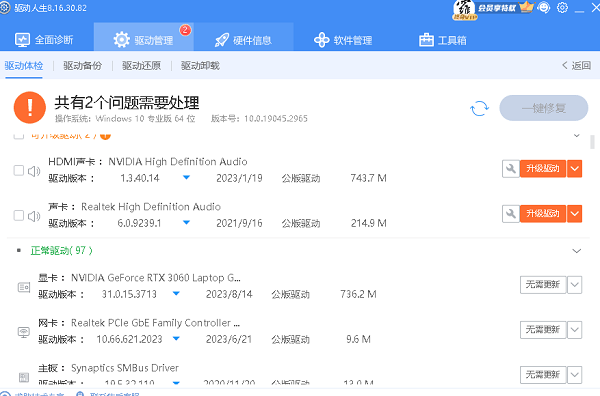Click 升级驱动 for NVIDIA High Definition Audio
Screen dimensions: 600x396
click(543, 169)
